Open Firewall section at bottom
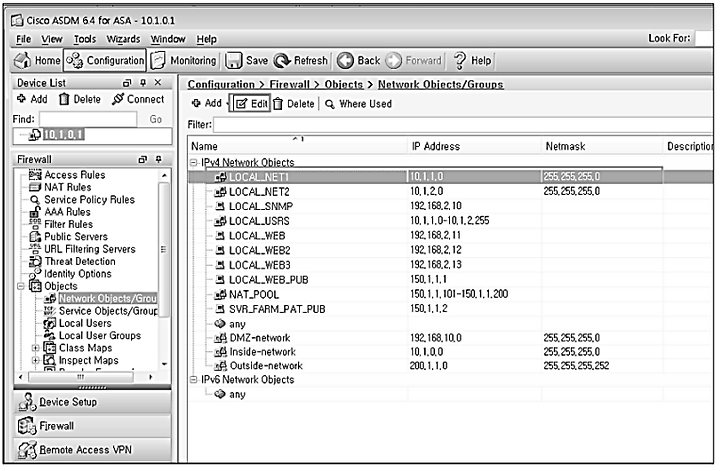 point(92,426)
